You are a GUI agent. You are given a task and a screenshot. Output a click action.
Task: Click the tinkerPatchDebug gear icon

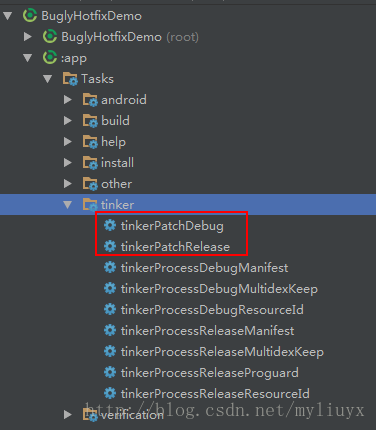point(110,226)
